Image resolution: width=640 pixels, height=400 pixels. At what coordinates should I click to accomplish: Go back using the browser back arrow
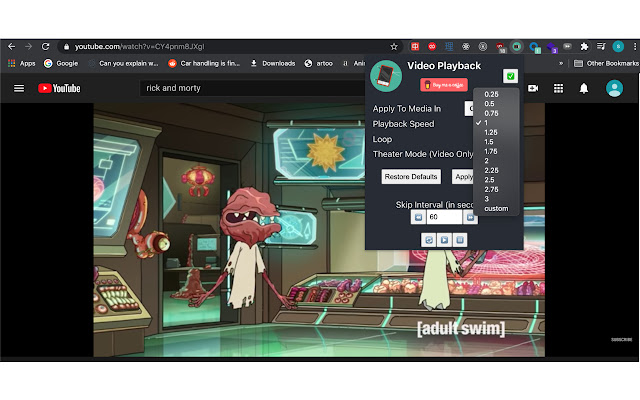(11, 47)
